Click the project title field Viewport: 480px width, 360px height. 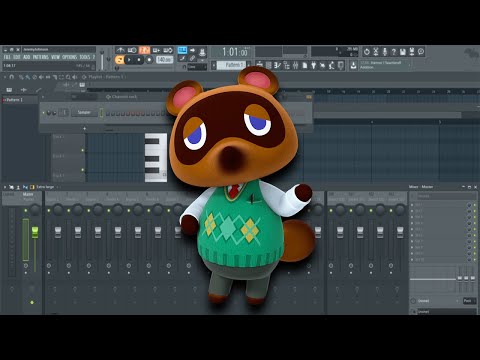coord(59,49)
